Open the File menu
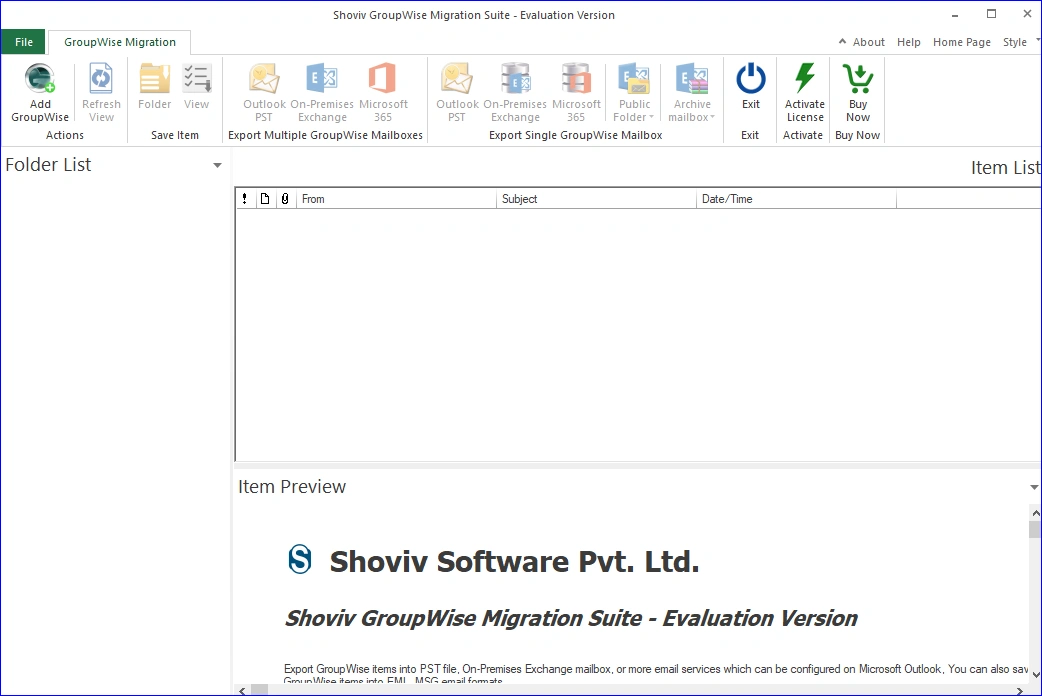This screenshot has height=696, width=1042. click(x=23, y=42)
